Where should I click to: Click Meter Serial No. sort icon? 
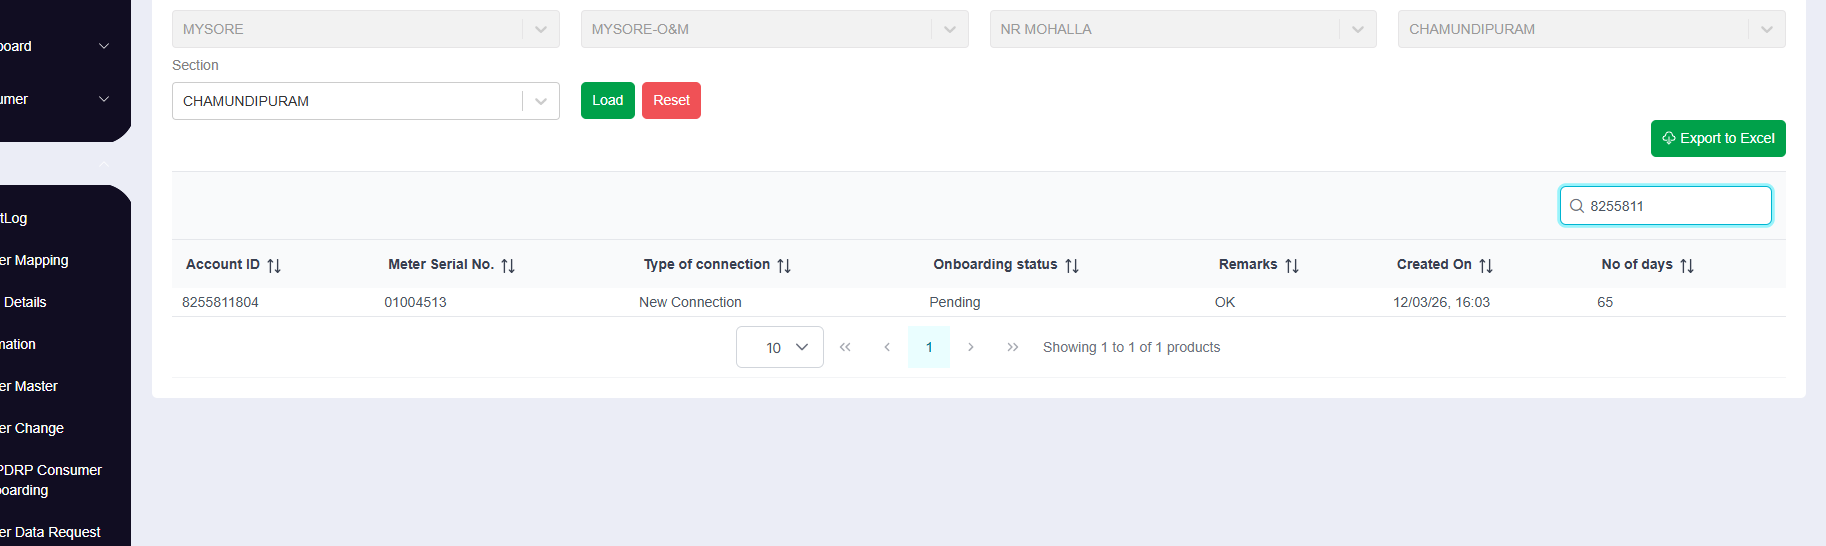[508, 265]
